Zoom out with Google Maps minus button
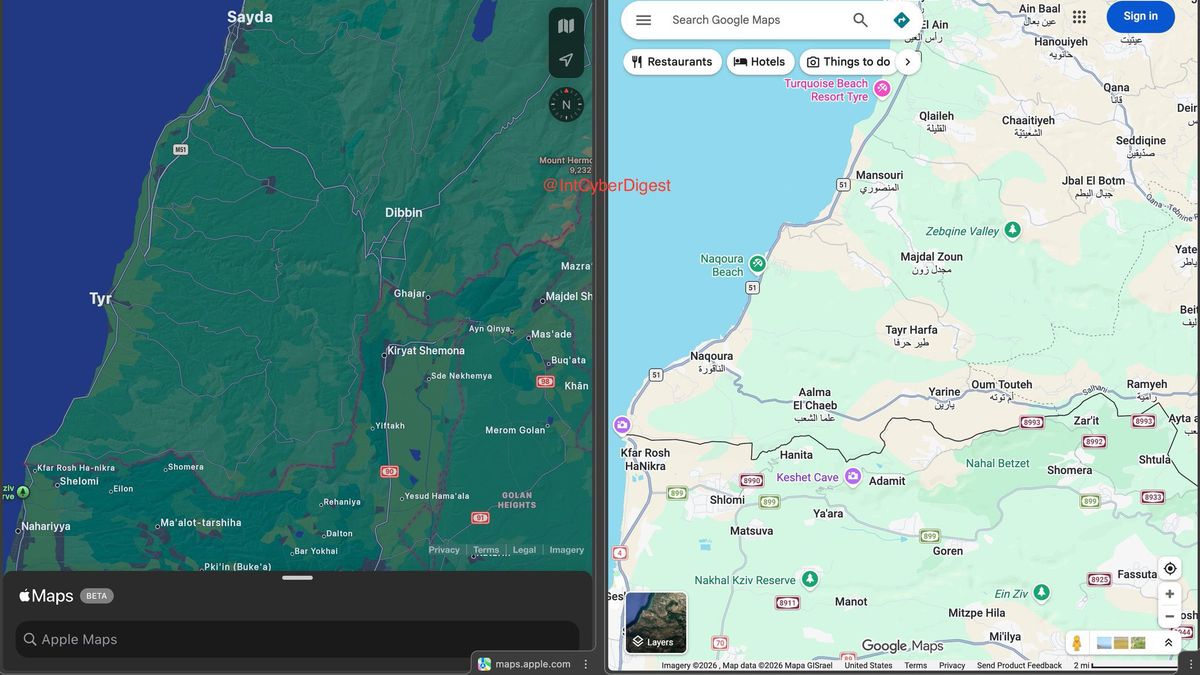The height and width of the screenshot is (675, 1200). tap(1169, 616)
